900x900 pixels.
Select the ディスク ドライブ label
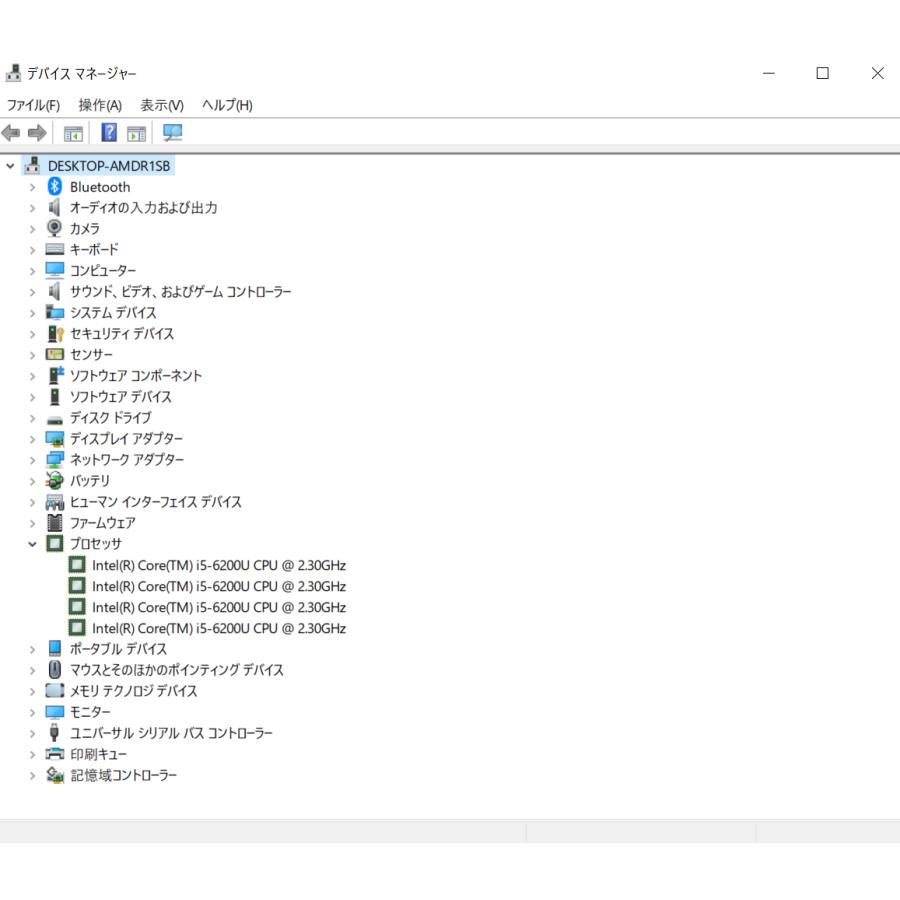click(111, 418)
